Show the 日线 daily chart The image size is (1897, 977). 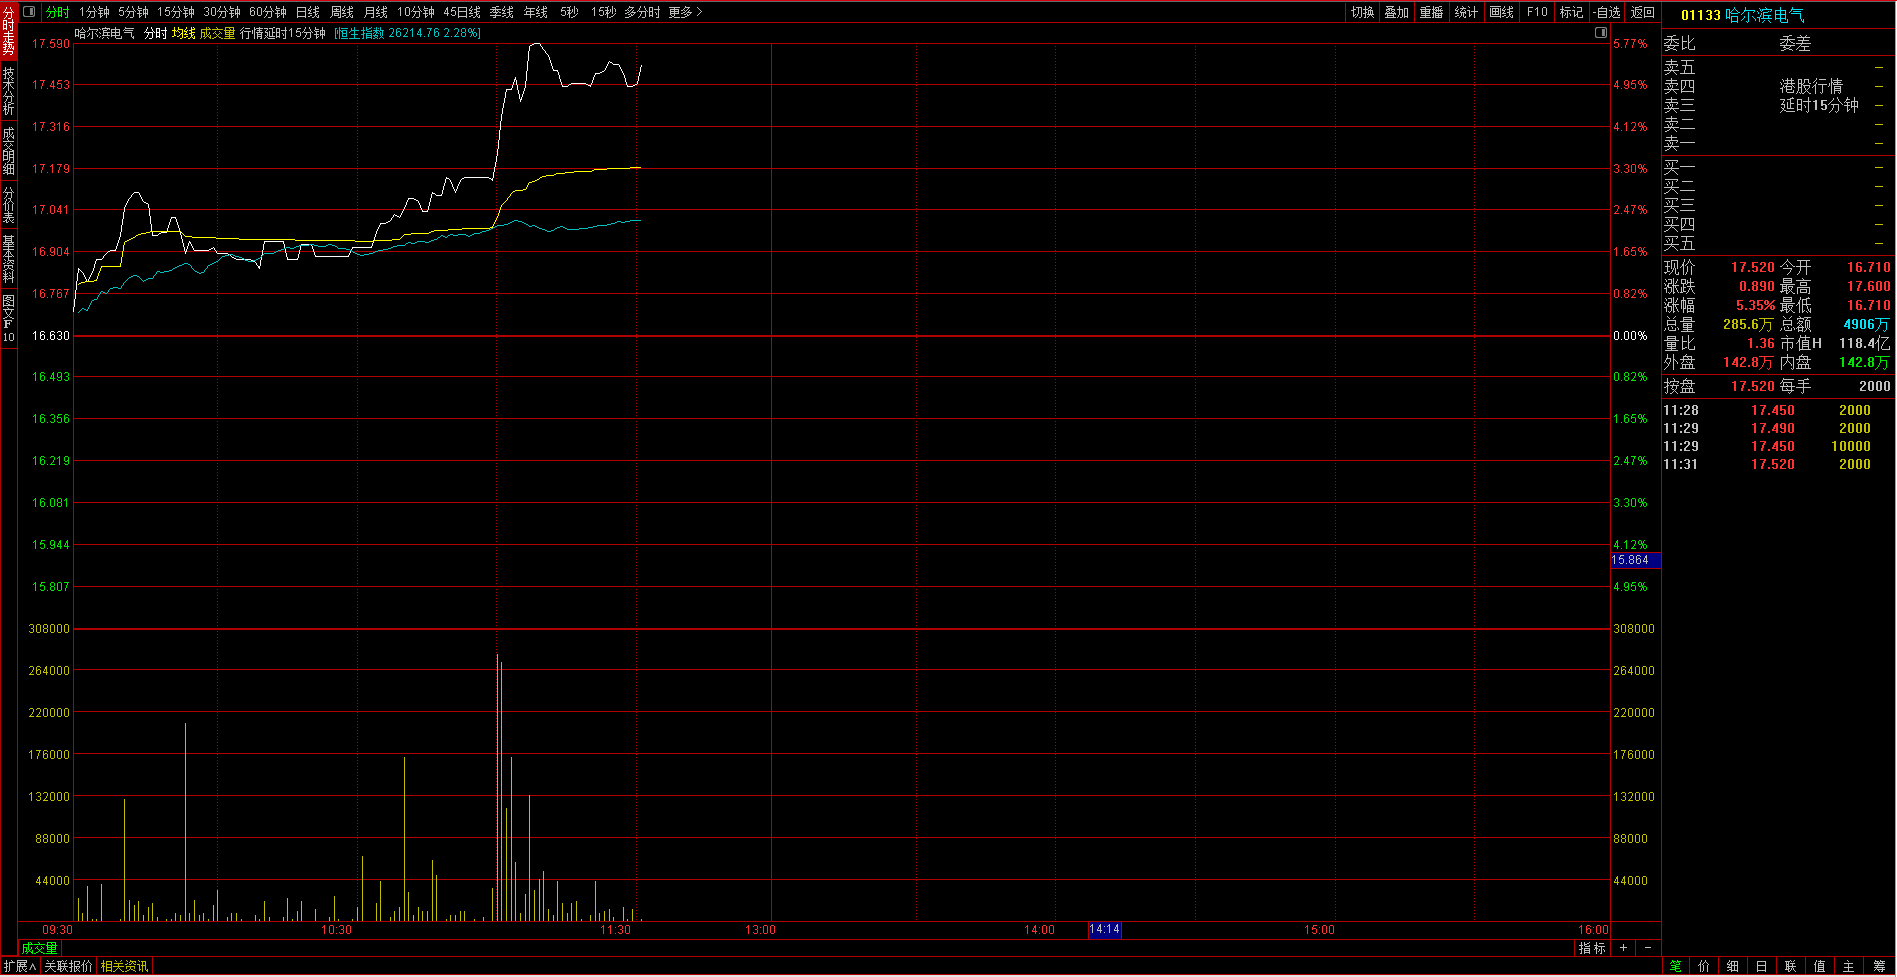tap(308, 12)
